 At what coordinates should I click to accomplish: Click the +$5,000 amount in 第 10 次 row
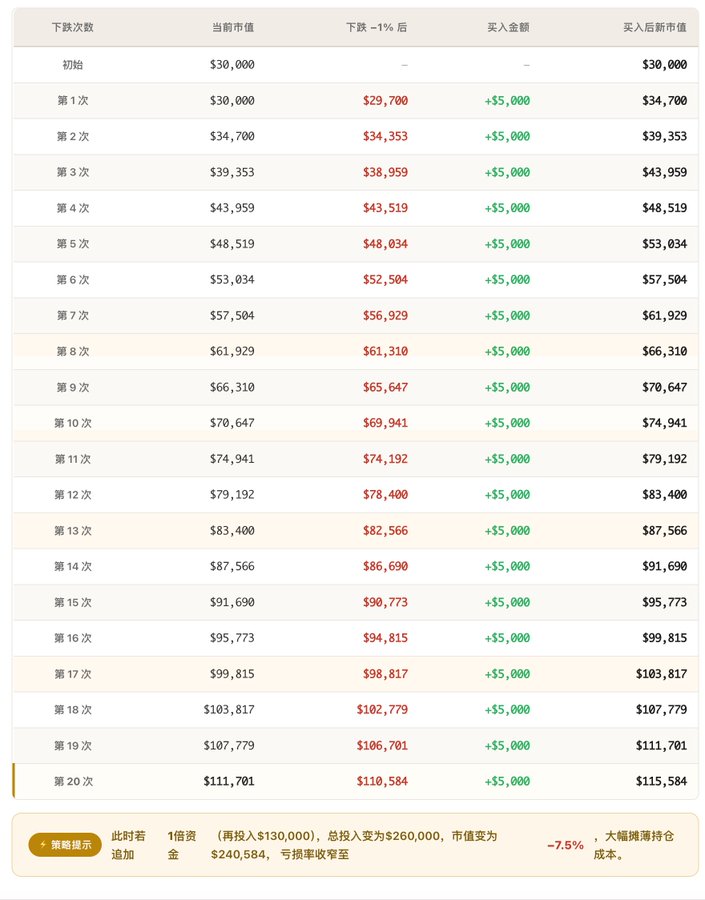508,423
